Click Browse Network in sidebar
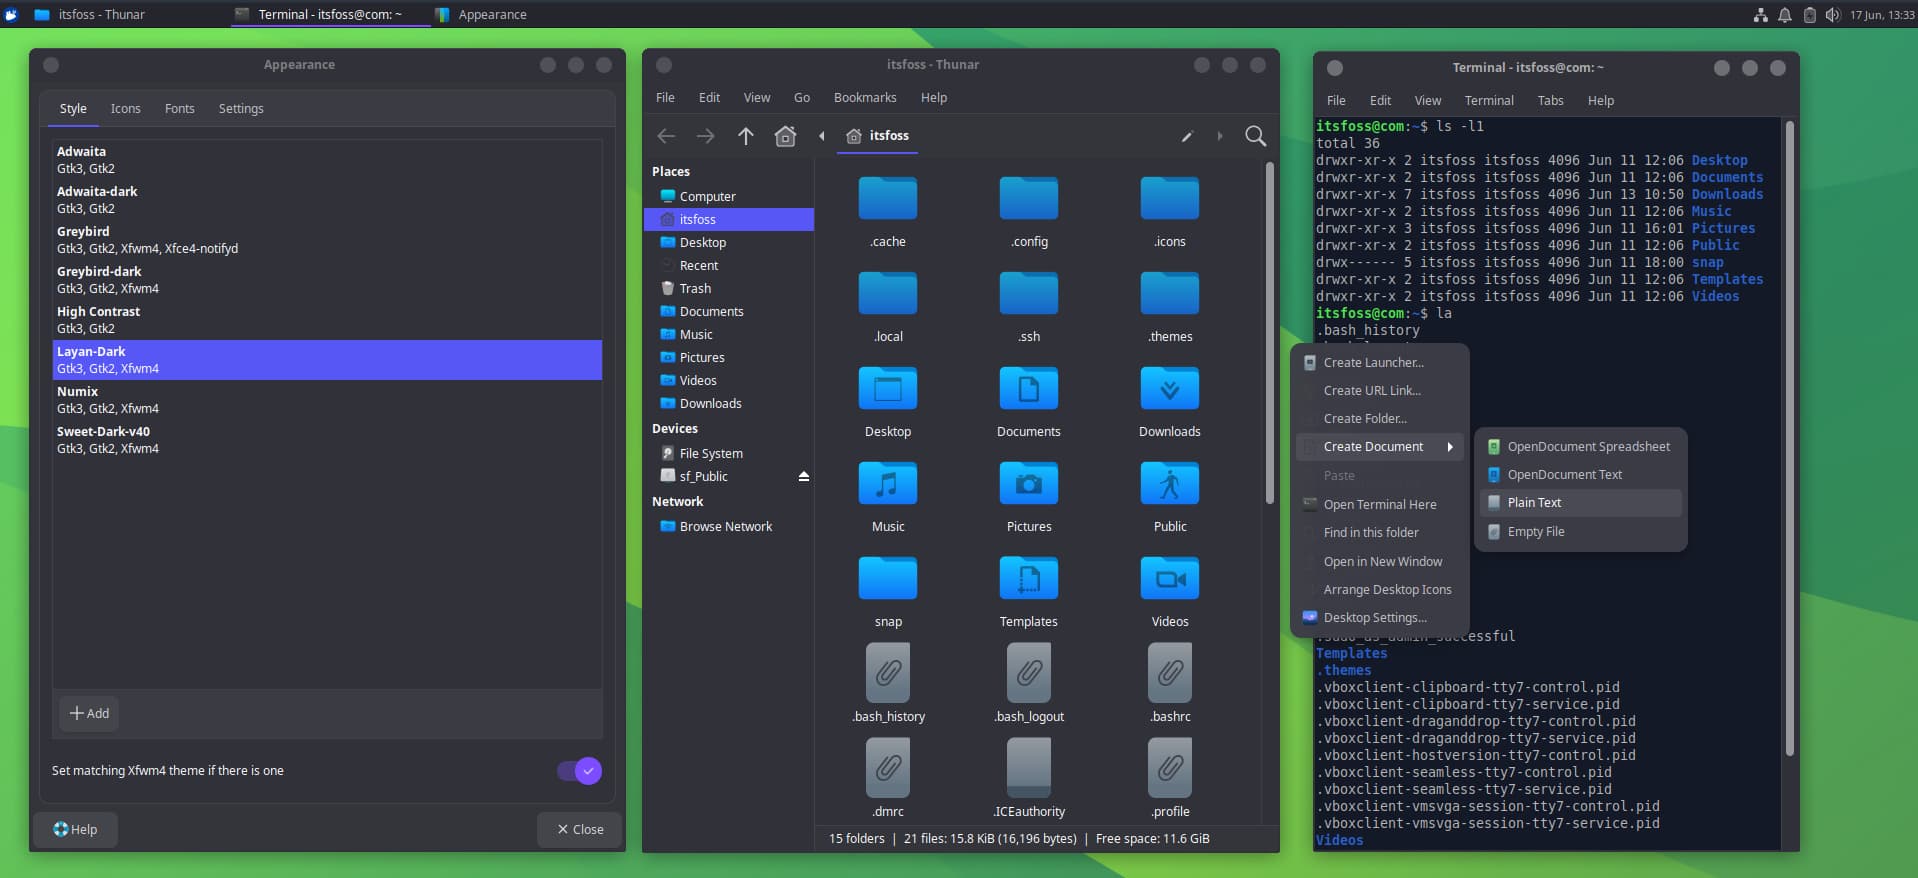The height and width of the screenshot is (878, 1918). pyautogui.click(x=729, y=527)
